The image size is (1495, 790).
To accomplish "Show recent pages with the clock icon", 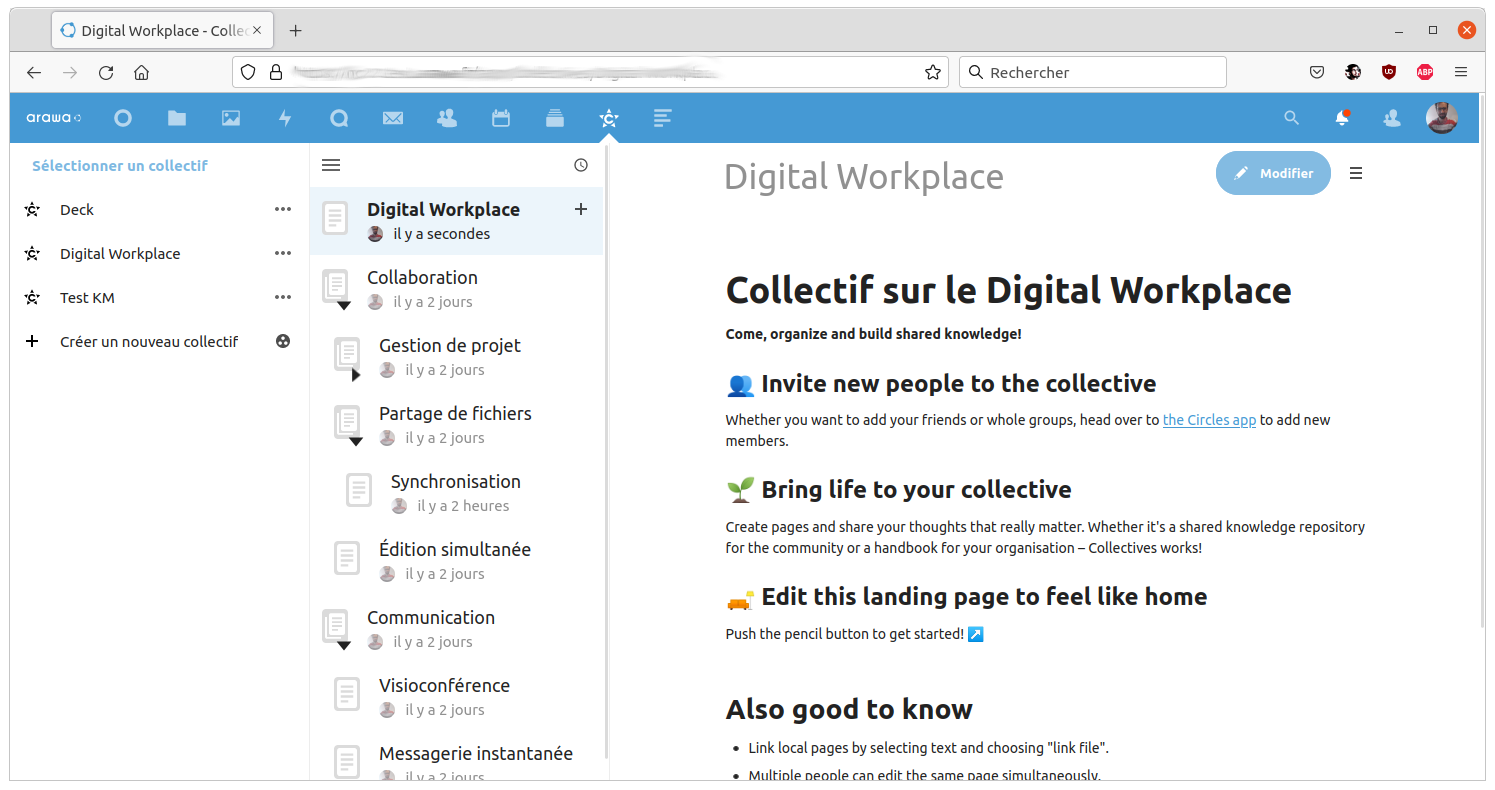I will tap(581, 165).
